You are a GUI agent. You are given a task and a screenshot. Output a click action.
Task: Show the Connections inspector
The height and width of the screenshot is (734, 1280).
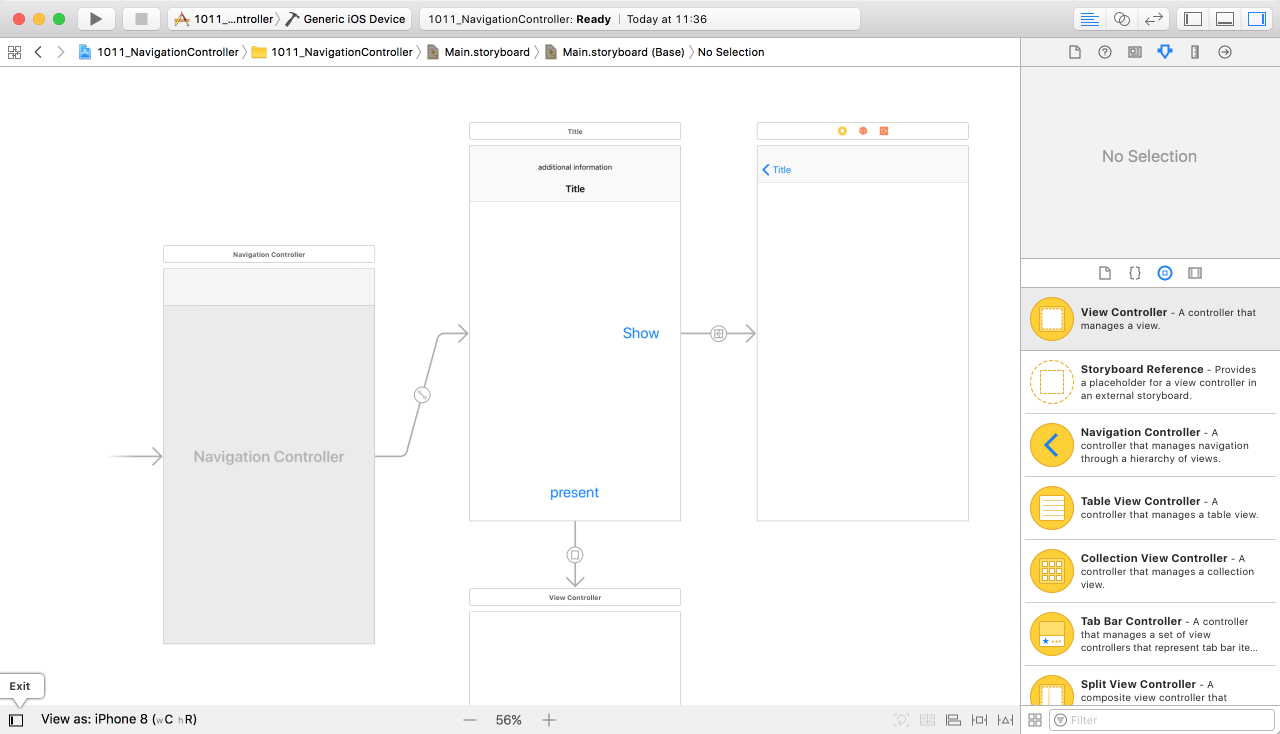click(x=1225, y=52)
